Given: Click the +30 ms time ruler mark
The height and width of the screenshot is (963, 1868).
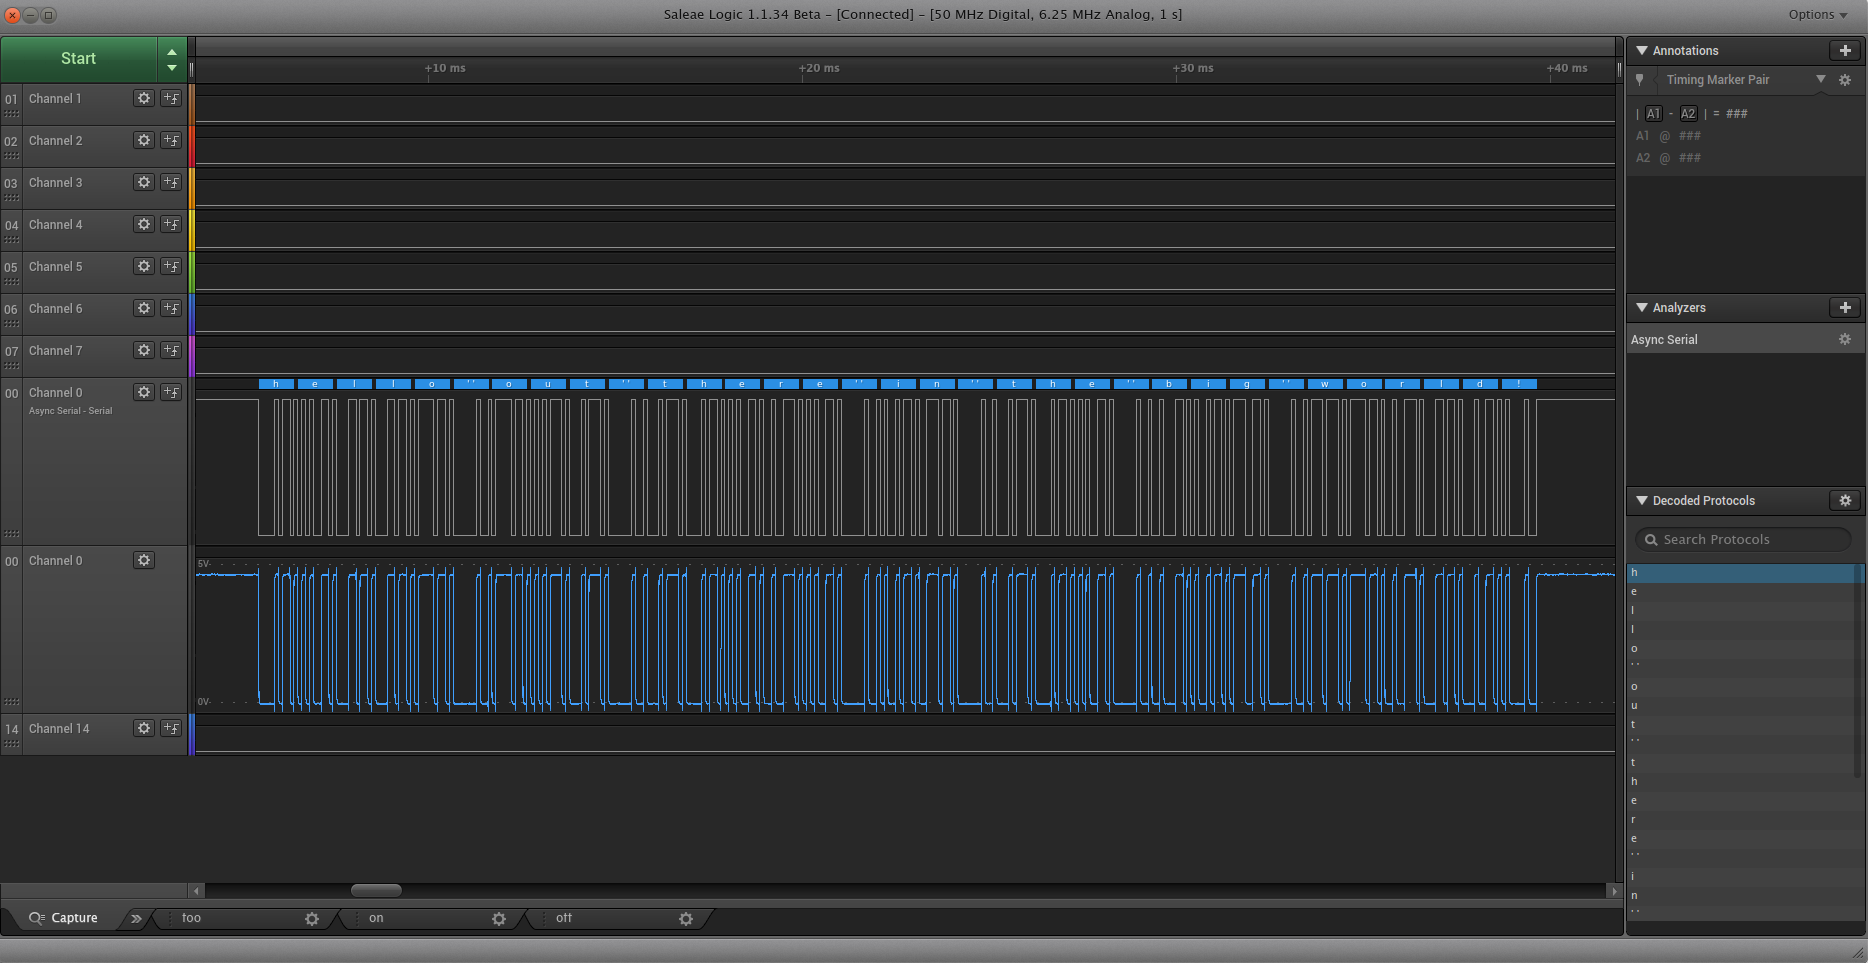Looking at the screenshot, I should tap(1193, 68).
